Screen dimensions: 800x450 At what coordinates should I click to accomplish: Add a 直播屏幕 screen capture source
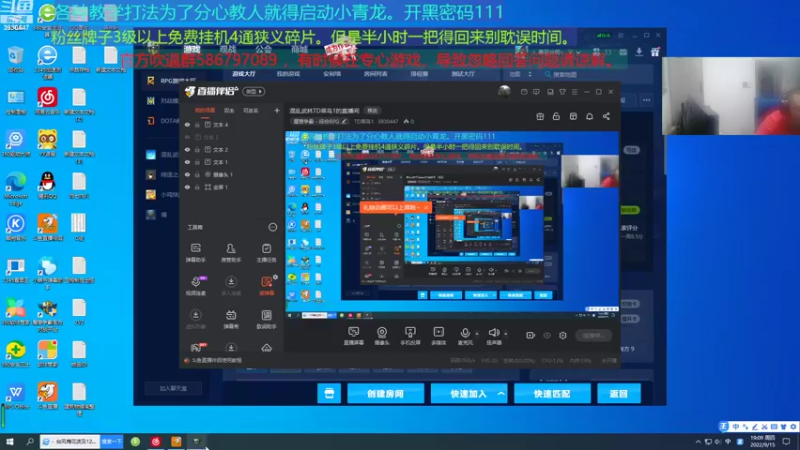(x=353, y=336)
